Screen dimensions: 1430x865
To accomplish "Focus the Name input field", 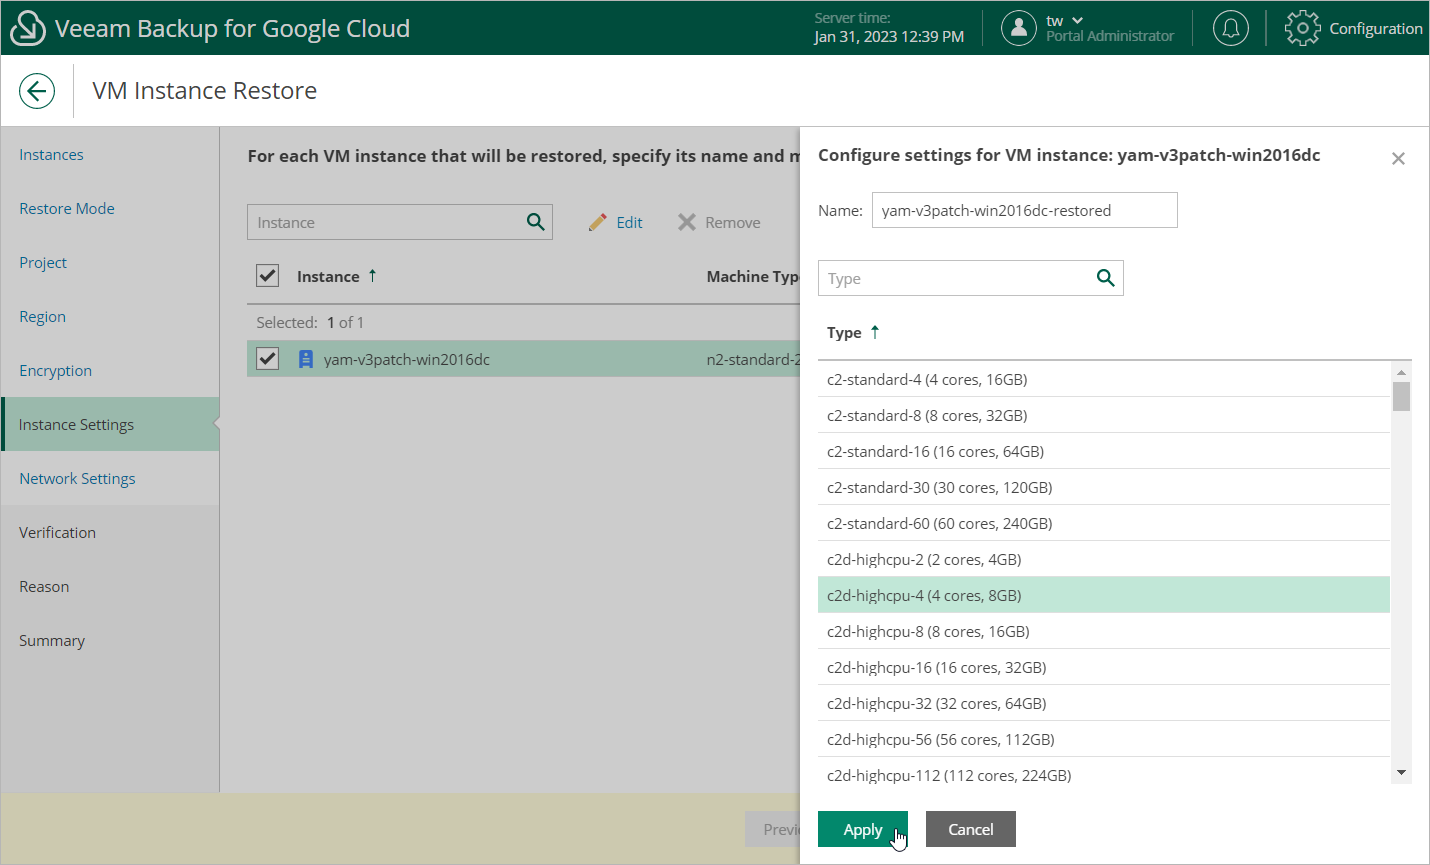I will (1025, 210).
